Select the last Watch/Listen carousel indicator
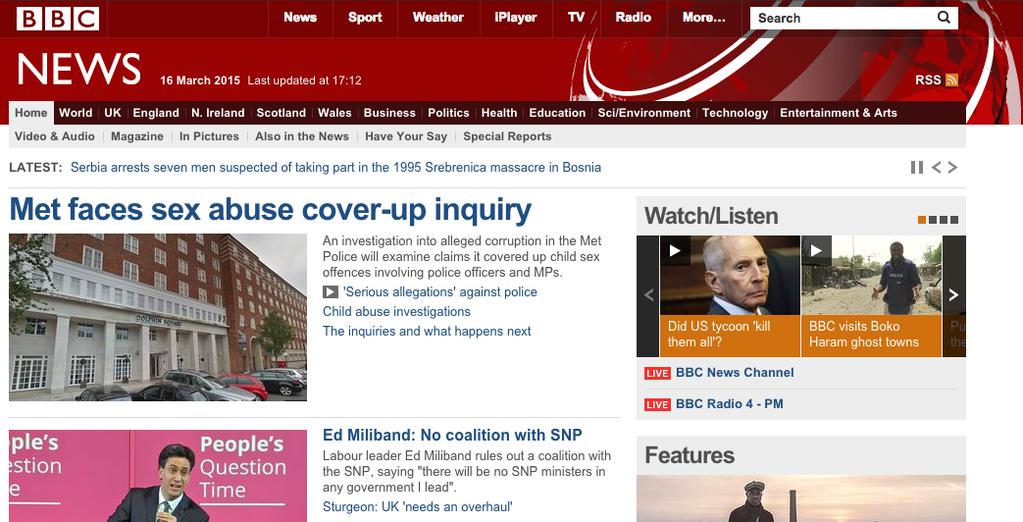 click(954, 220)
